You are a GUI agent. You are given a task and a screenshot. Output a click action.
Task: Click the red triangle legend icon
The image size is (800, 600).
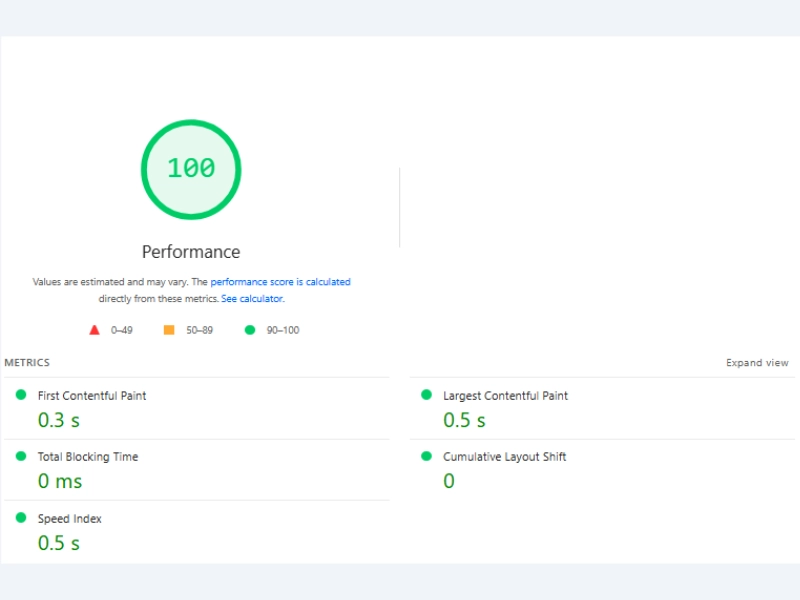94,330
